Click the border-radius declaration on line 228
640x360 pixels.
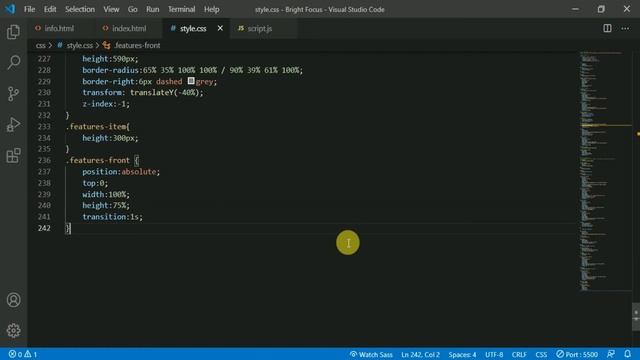point(193,70)
